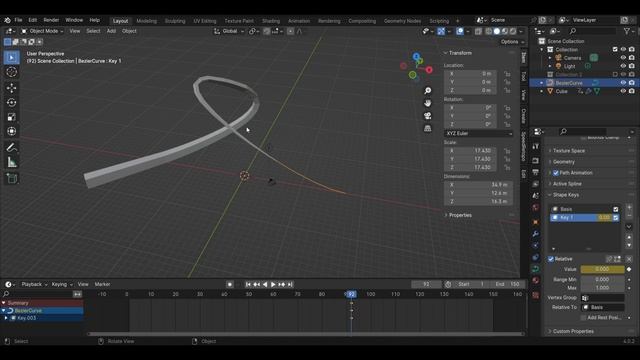Select the Move tool
This screenshot has width=640, height=360.
11,88
